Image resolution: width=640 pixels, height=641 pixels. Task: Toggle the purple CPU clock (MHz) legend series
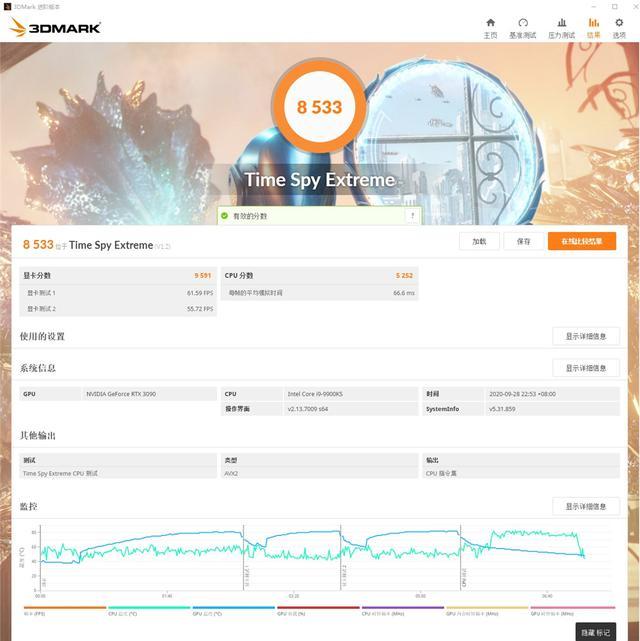(x=403, y=611)
